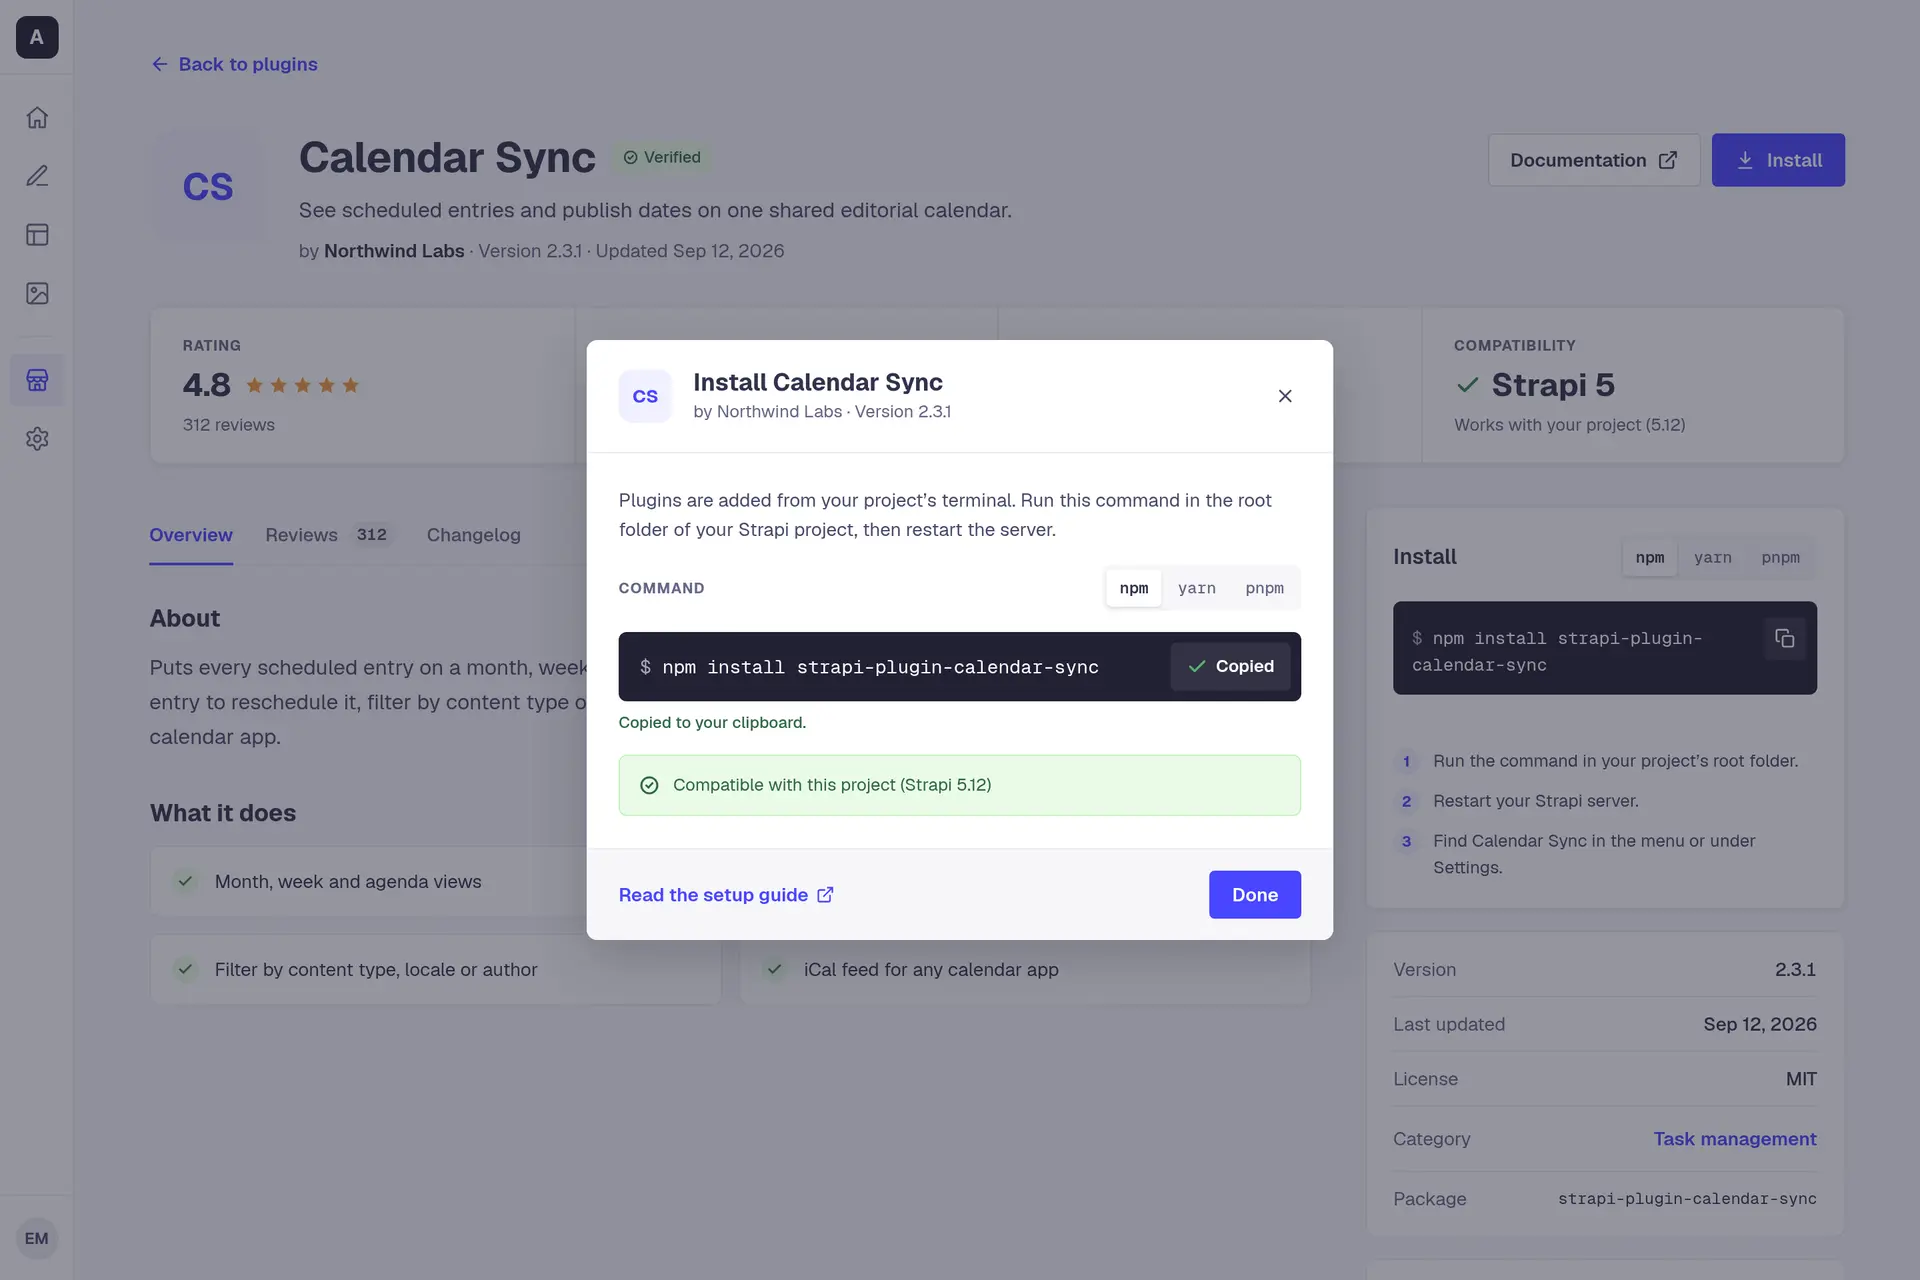Open the Home icon in sidebar

point(37,118)
